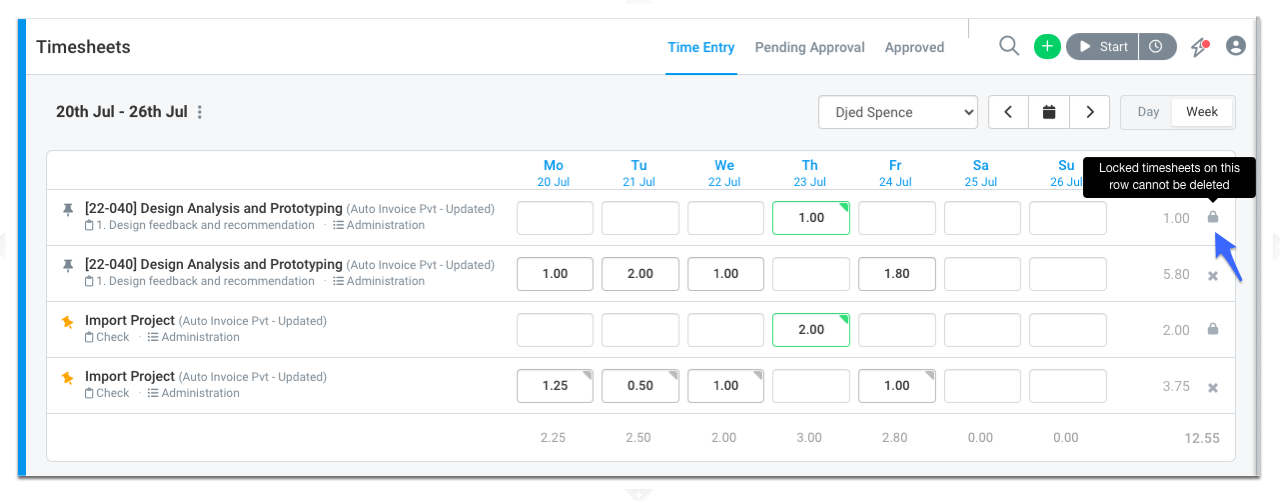Delete the 5.80 total row with X
The width and height of the screenshot is (1280, 501).
(x=1213, y=275)
